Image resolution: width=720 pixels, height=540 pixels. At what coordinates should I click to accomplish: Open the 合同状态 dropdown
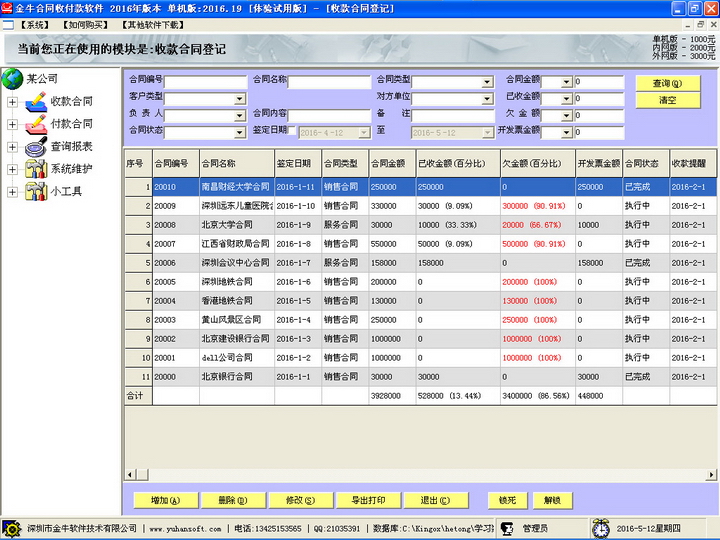point(239,132)
